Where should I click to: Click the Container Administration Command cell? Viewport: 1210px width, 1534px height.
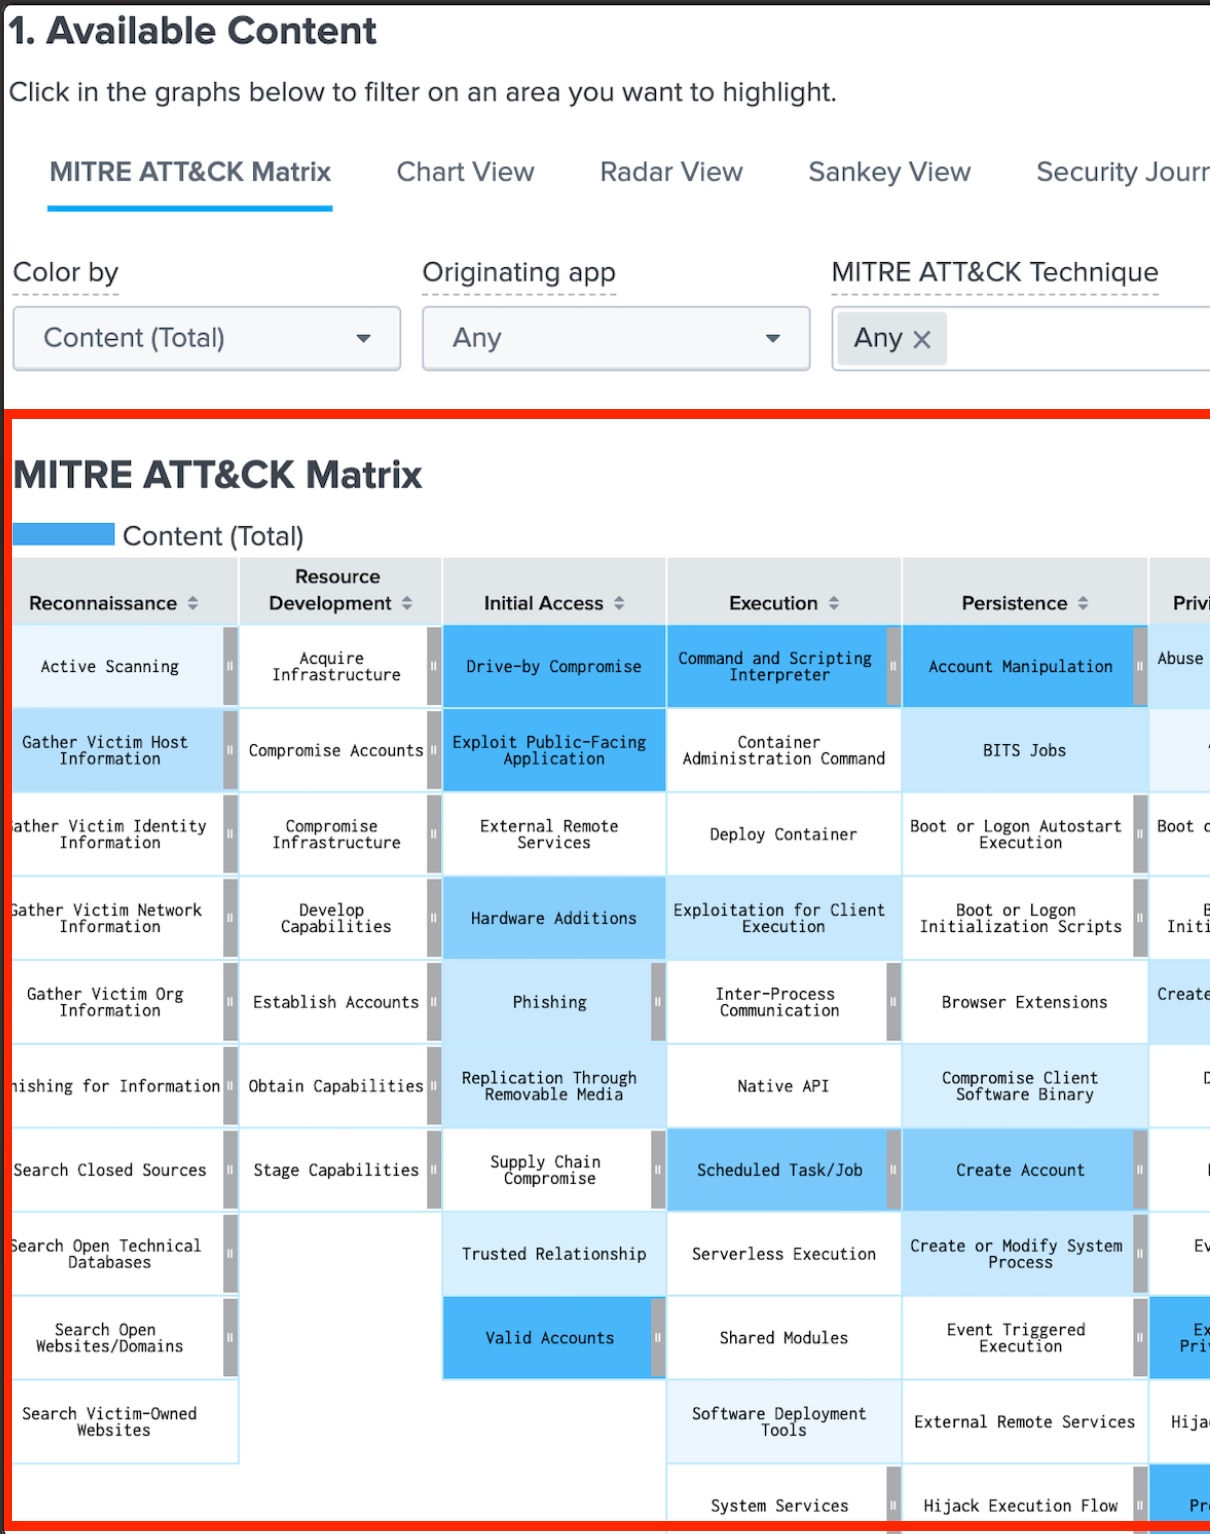coord(784,750)
